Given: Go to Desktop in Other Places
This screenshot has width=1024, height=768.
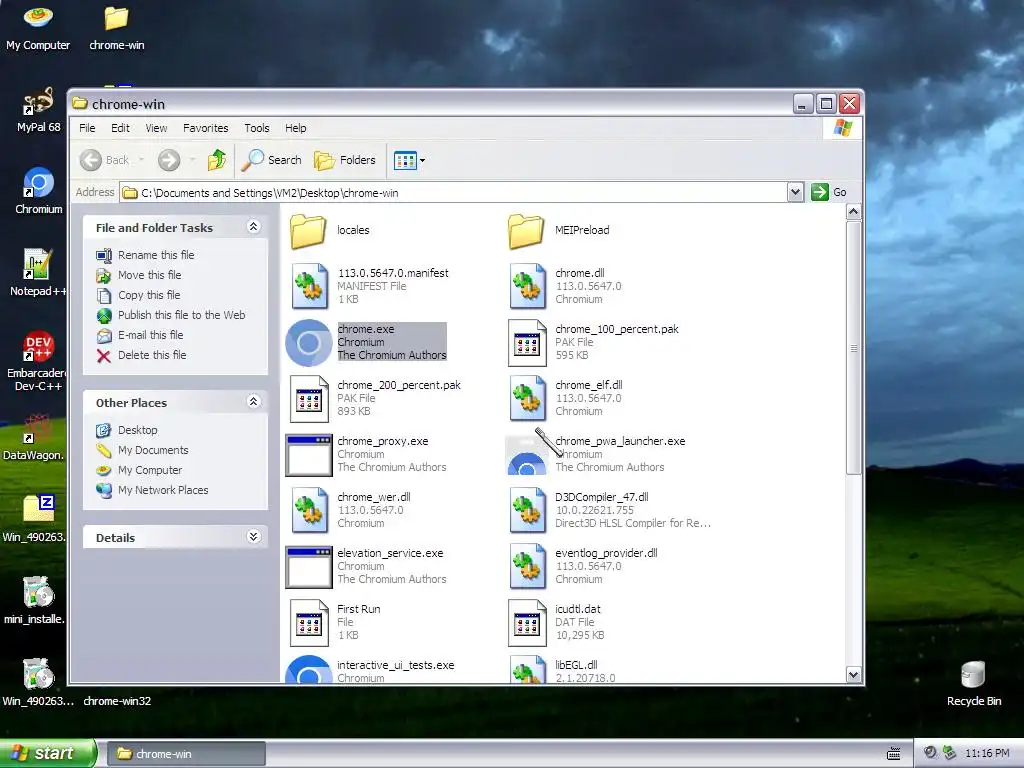Looking at the screenshot, I should click(137, 430).
